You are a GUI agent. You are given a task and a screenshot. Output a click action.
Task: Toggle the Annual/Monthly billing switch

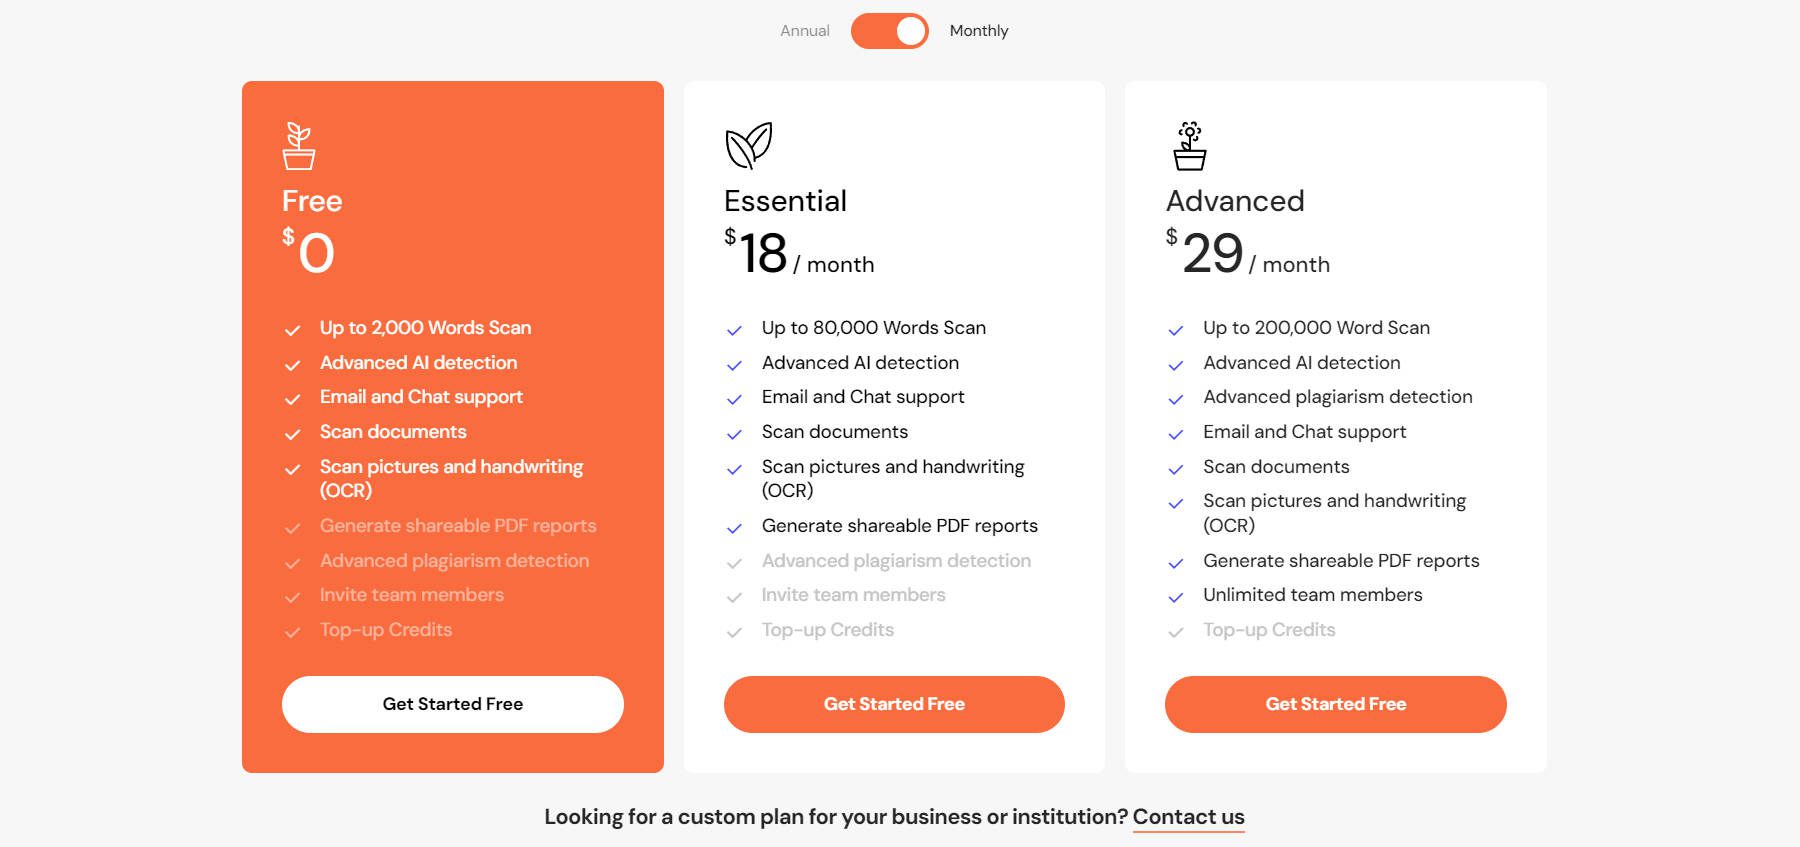[x=889, y=31]
